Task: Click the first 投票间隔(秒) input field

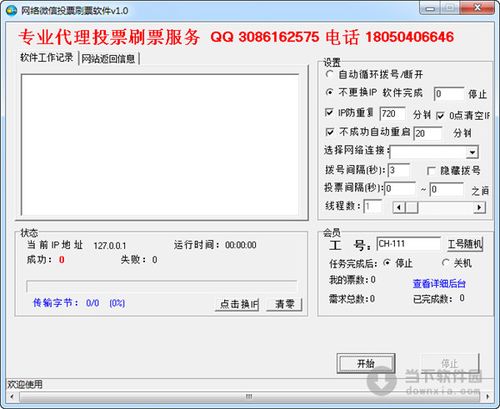Action: point(400,189)
